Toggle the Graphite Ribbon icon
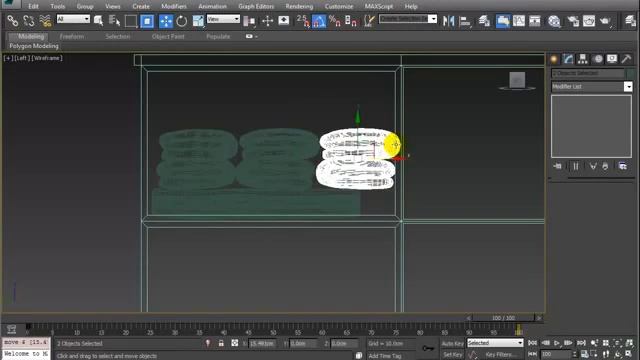 [x=503, y=21]
